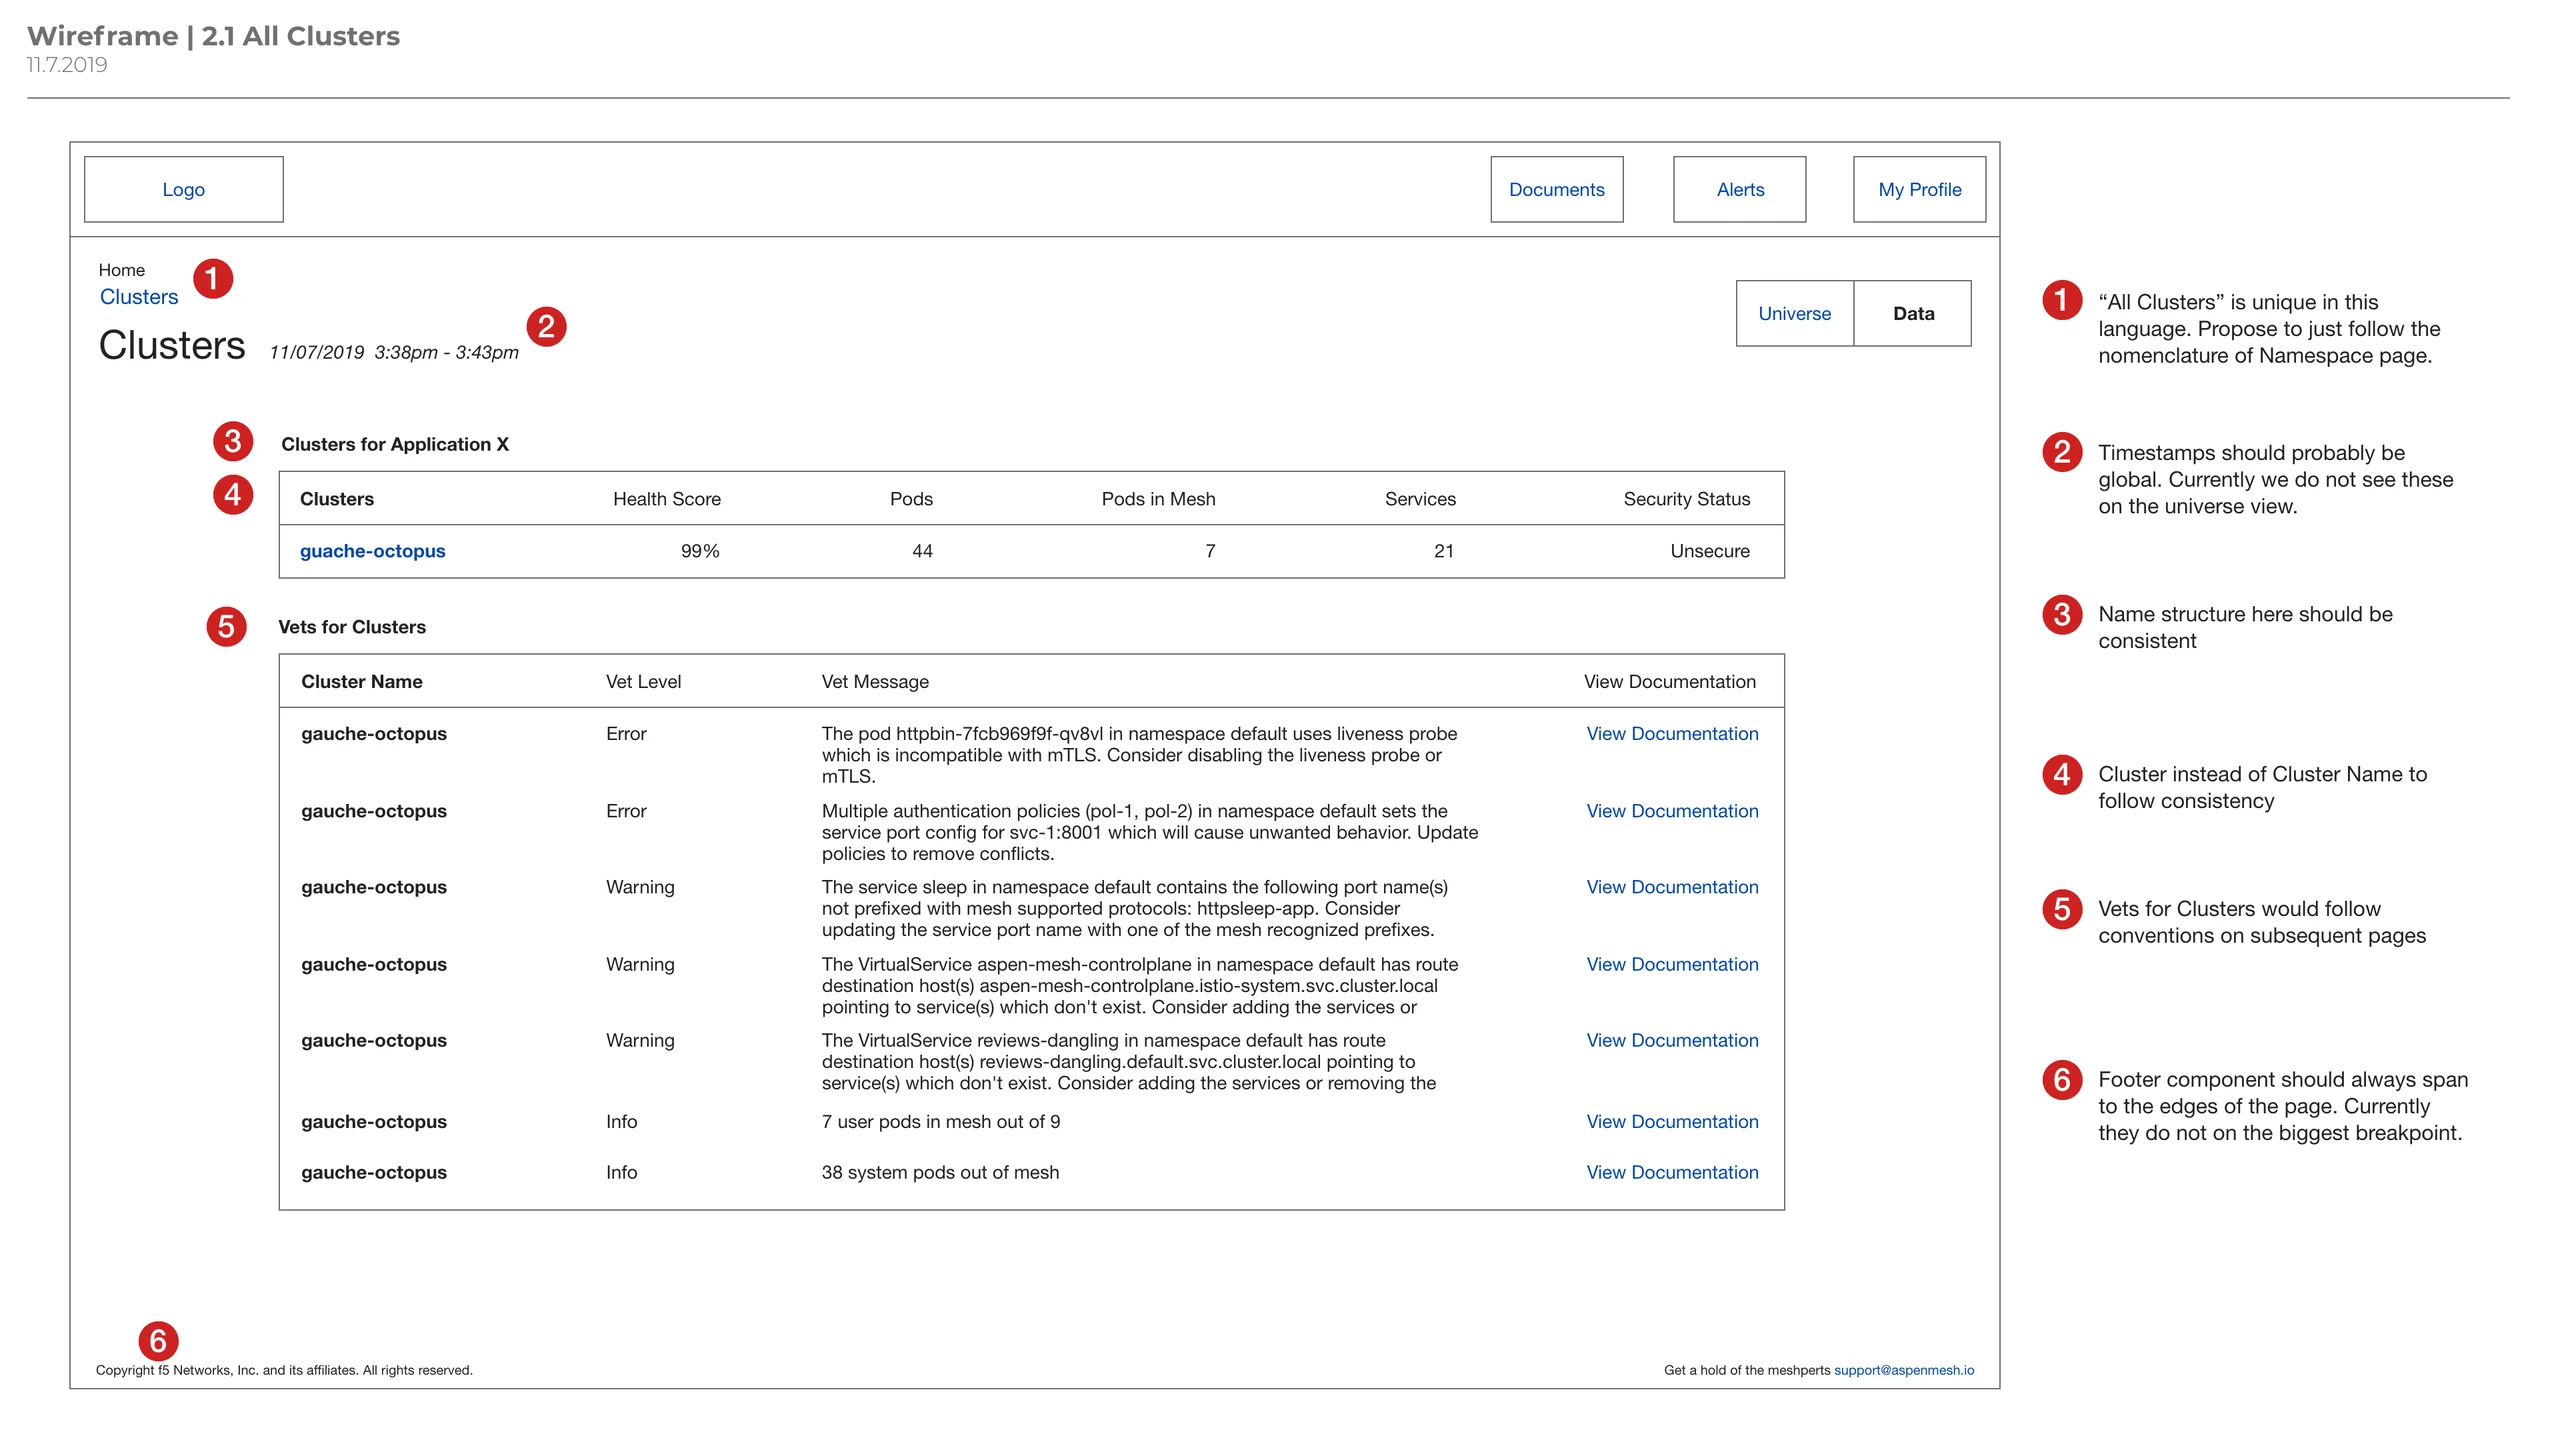This screenshot has height=1440, width=2560.
Task: Select the 99% health score value
Action: pos(700,551)
